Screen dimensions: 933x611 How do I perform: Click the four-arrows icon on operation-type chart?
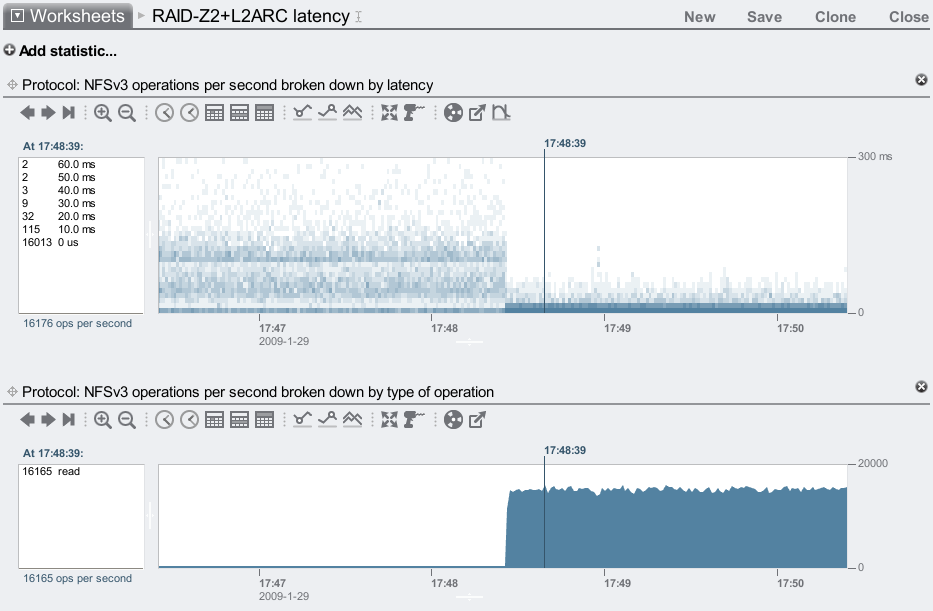pyautogui.click(x=390, y=419)
